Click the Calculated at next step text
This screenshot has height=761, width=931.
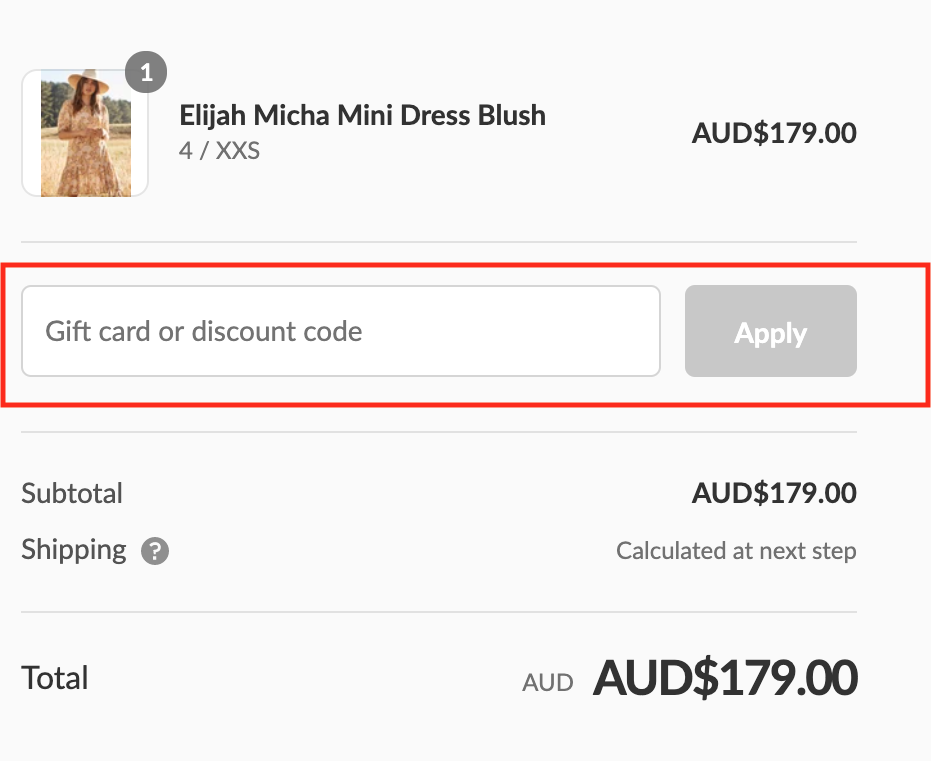[x=735, y=551]
